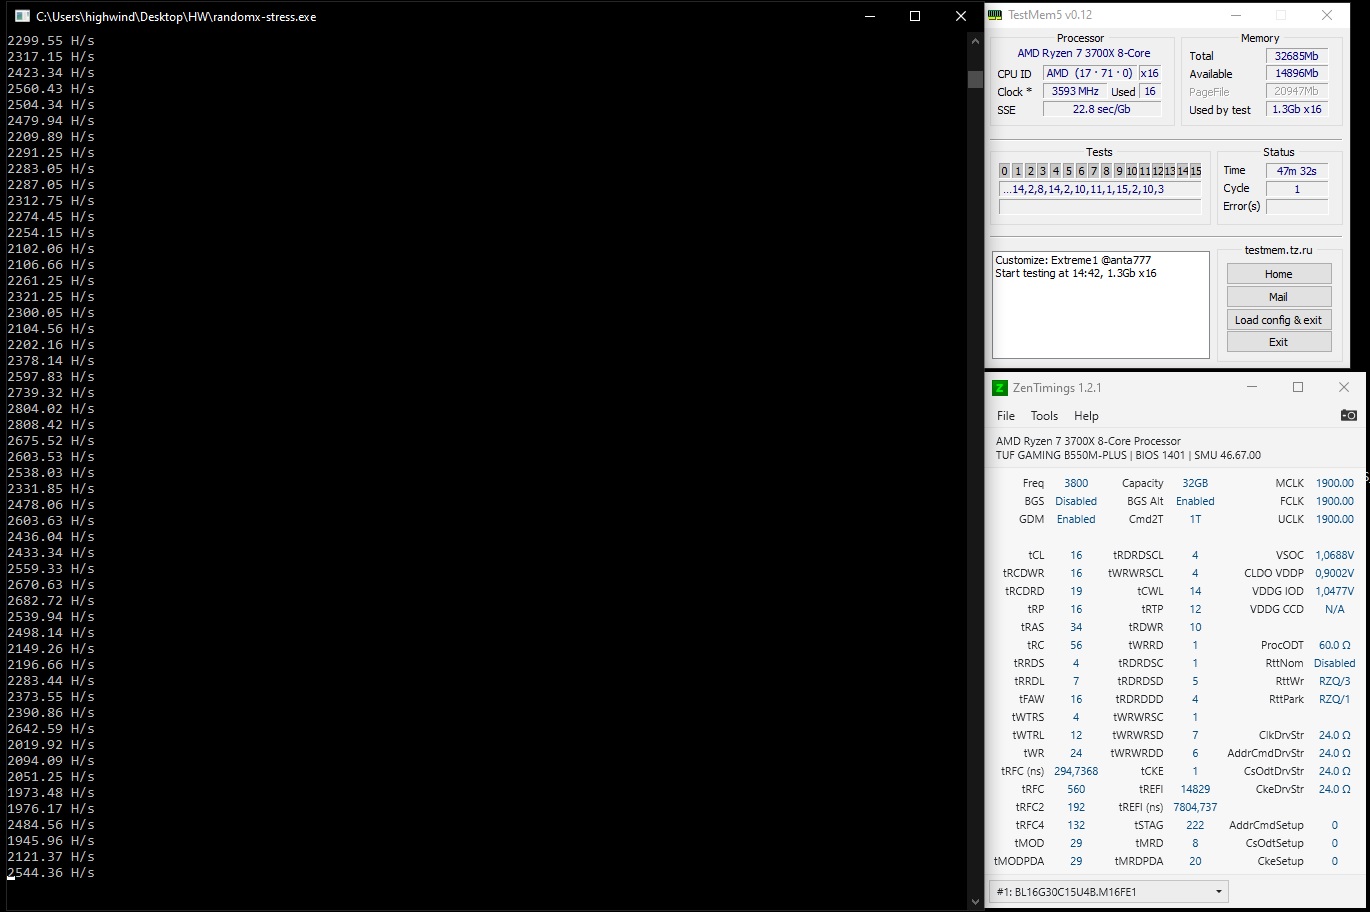Screen dimensions: 1370x912
Task: Click the FCLK value 1900.00
Action: tap(1335, 501)
